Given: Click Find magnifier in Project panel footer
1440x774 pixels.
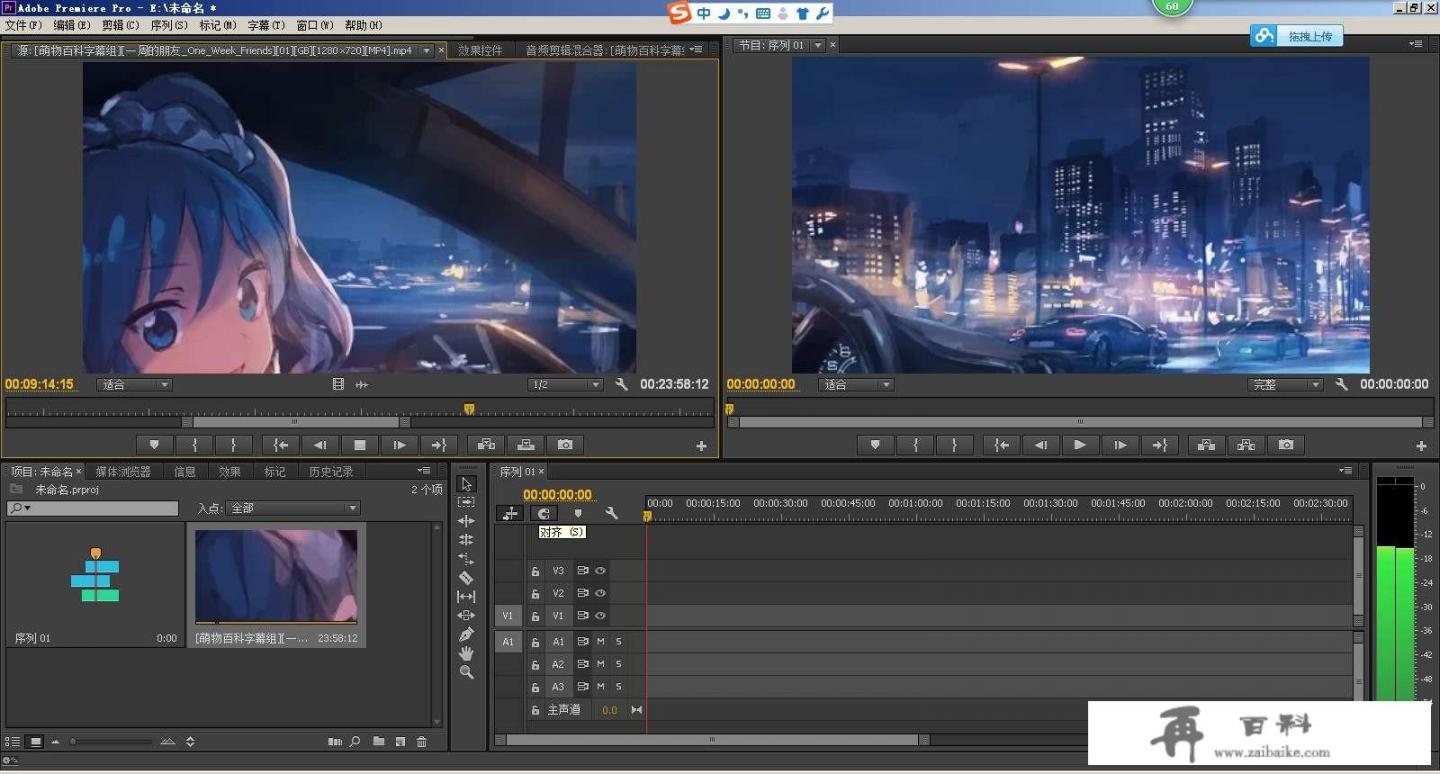Looking at the screenshot, I should coord(355,741).
